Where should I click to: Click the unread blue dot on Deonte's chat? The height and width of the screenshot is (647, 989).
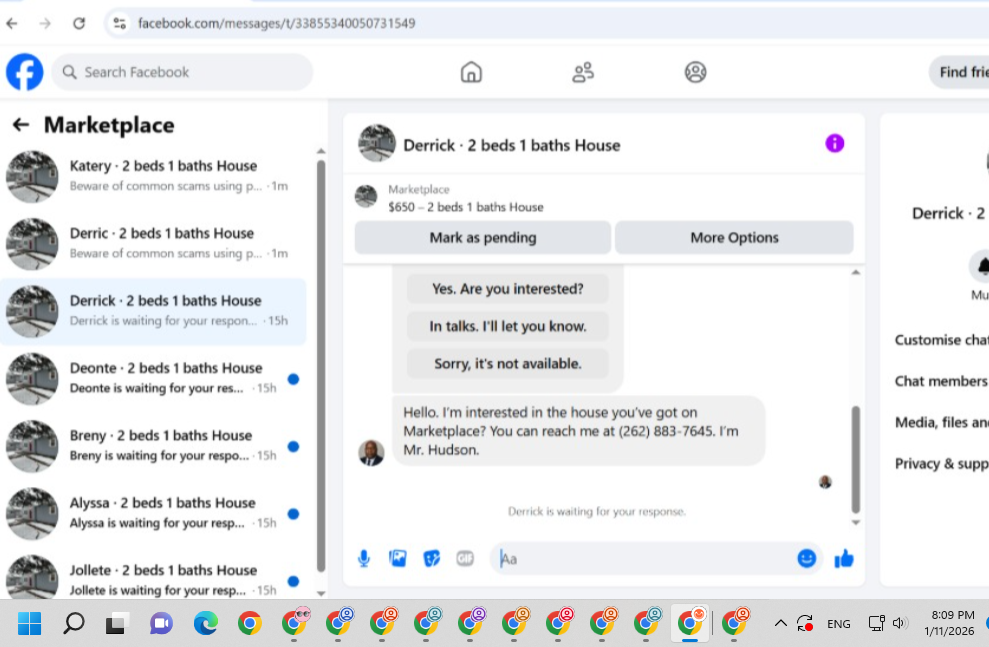click(x=293, y=379)
